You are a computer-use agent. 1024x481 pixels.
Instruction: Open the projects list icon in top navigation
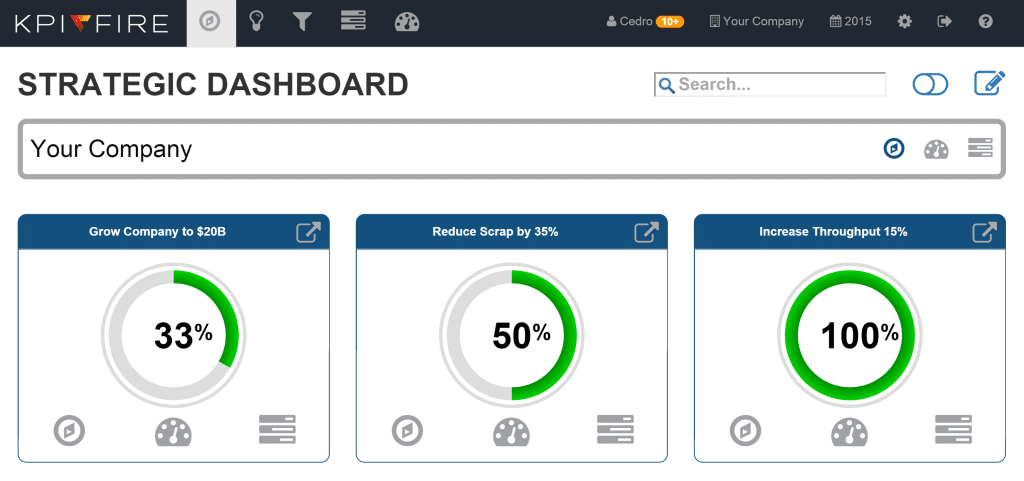click(353, 21)
